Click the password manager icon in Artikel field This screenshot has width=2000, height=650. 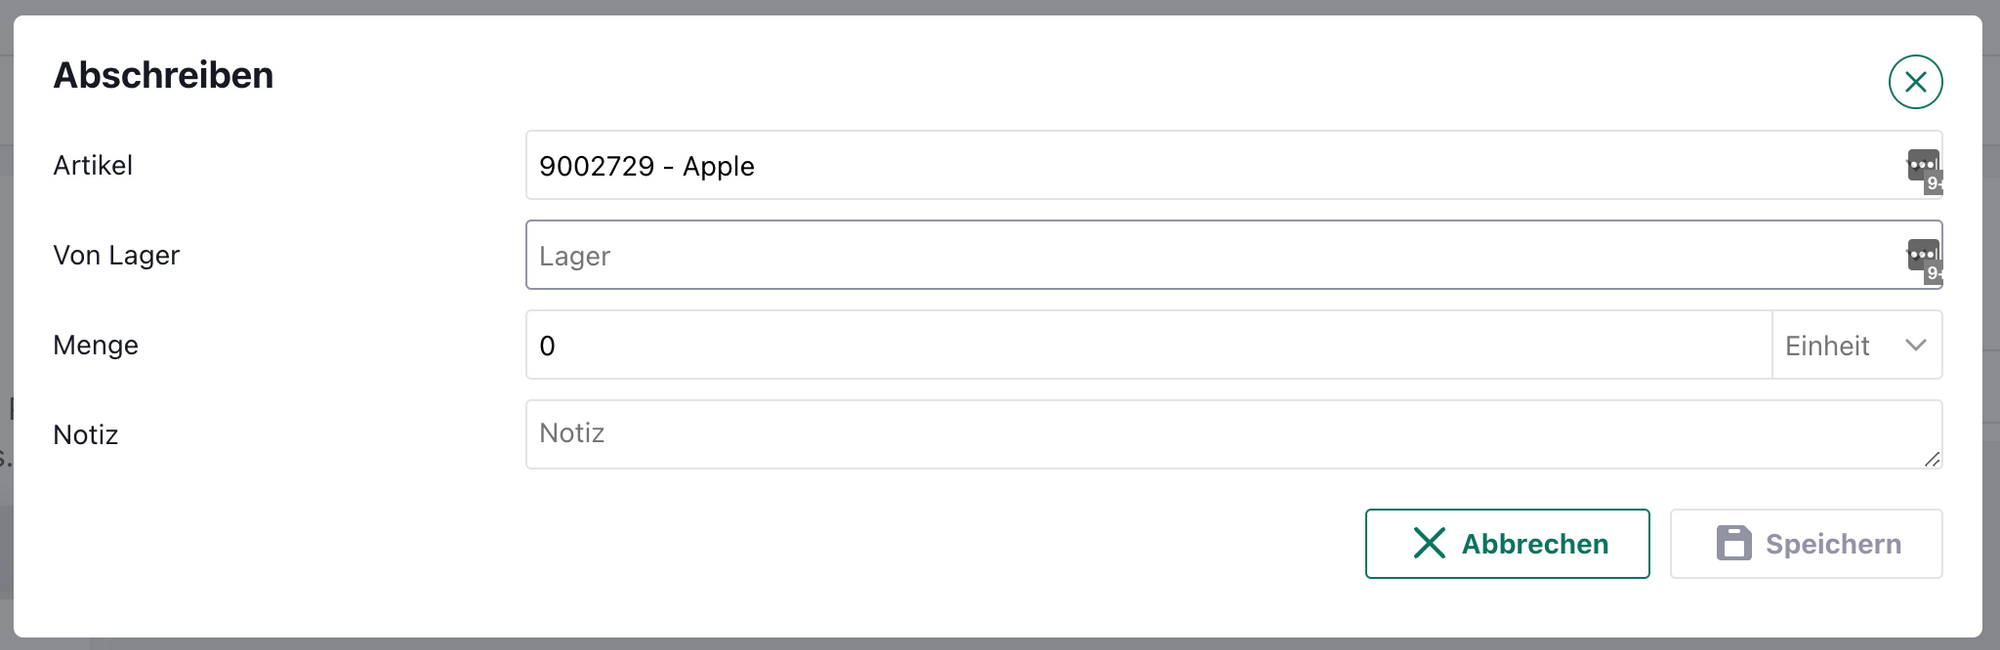point(1923,166)
